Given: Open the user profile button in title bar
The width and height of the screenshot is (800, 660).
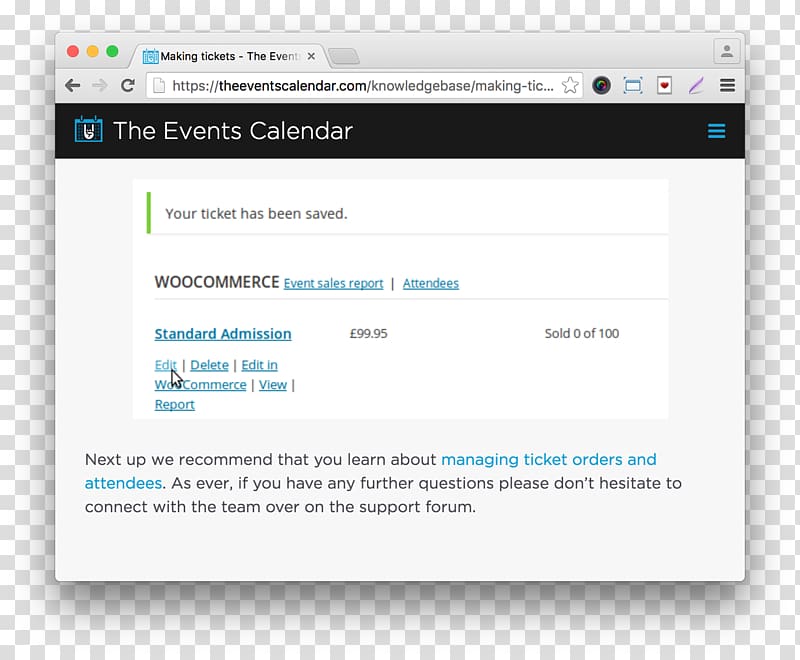Looking at the screenshot, I should [727, 52].
